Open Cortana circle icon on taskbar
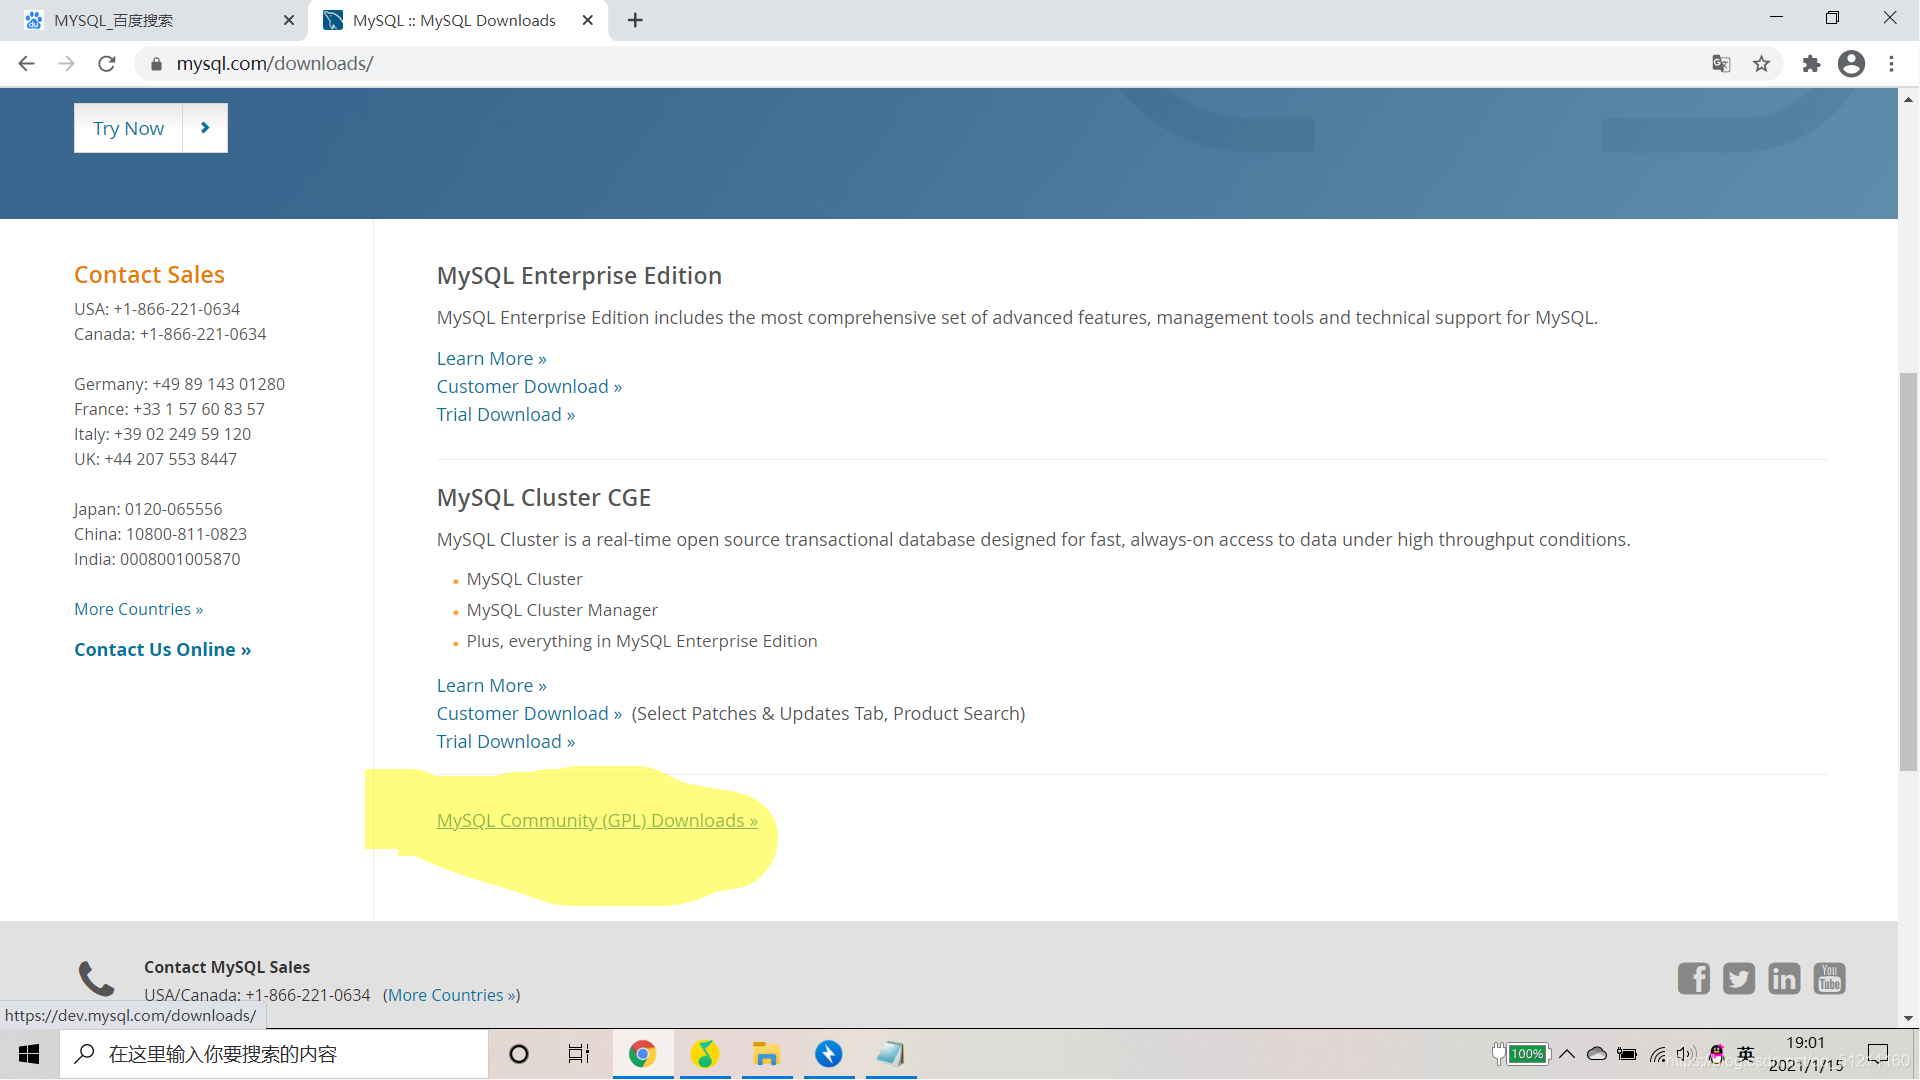The height and width of the screenshot is (1080, 1920). pos(519,1054)
